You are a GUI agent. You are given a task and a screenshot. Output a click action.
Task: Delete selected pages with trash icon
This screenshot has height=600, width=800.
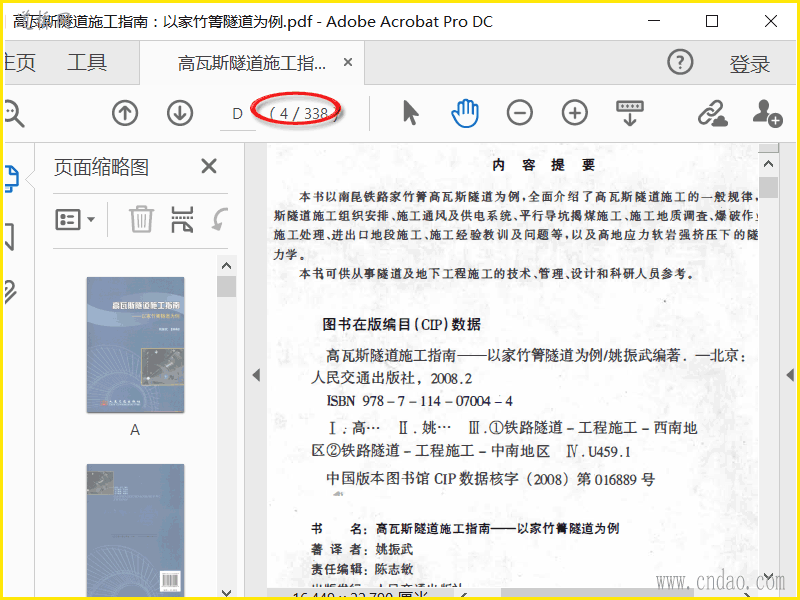pos(141,219)
